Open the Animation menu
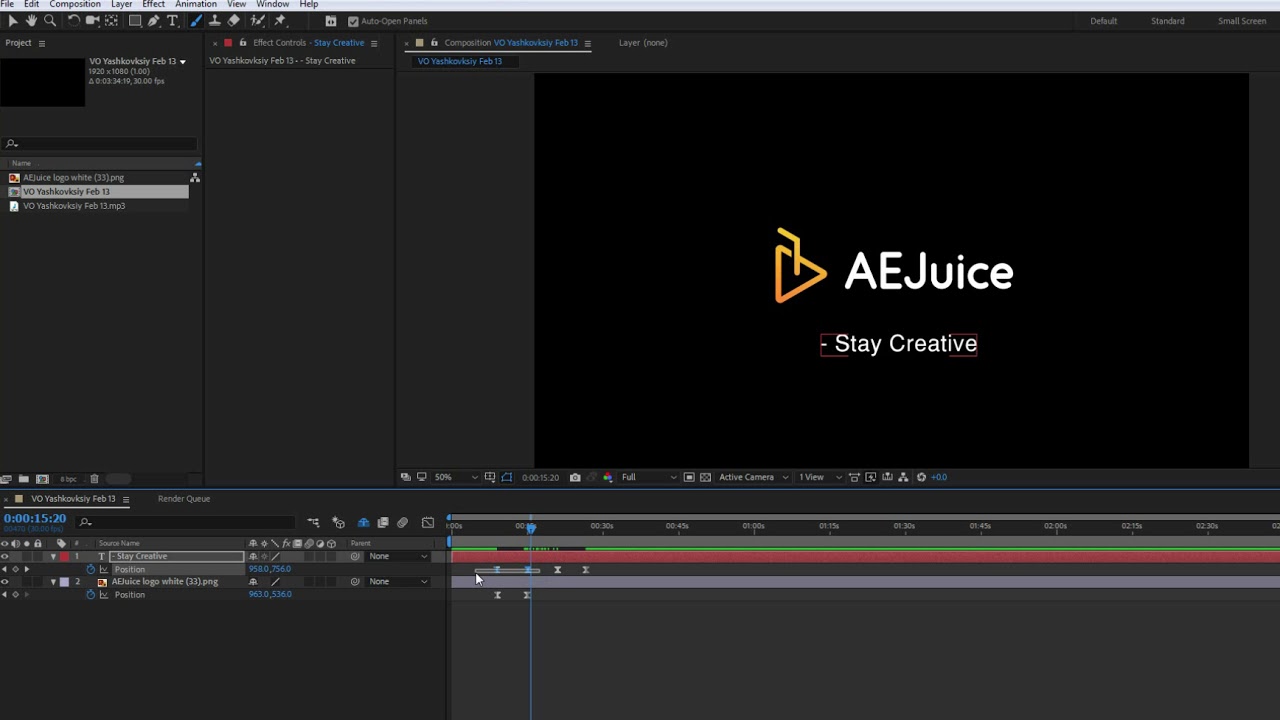The height and width of the screenshot is (720, 1280). 196,4
